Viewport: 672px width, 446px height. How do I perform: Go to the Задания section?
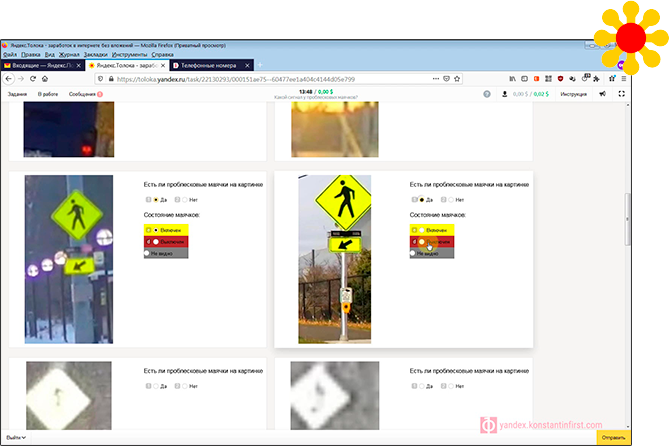pyautogui.click(x=17, y=94)
